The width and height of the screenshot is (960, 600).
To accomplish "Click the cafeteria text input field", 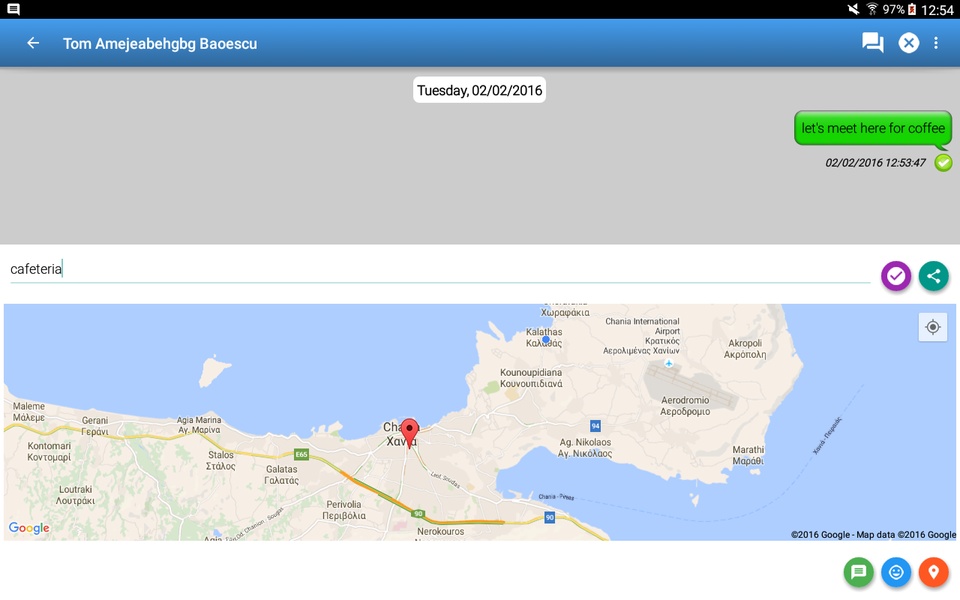I will (x=440, y=269).
